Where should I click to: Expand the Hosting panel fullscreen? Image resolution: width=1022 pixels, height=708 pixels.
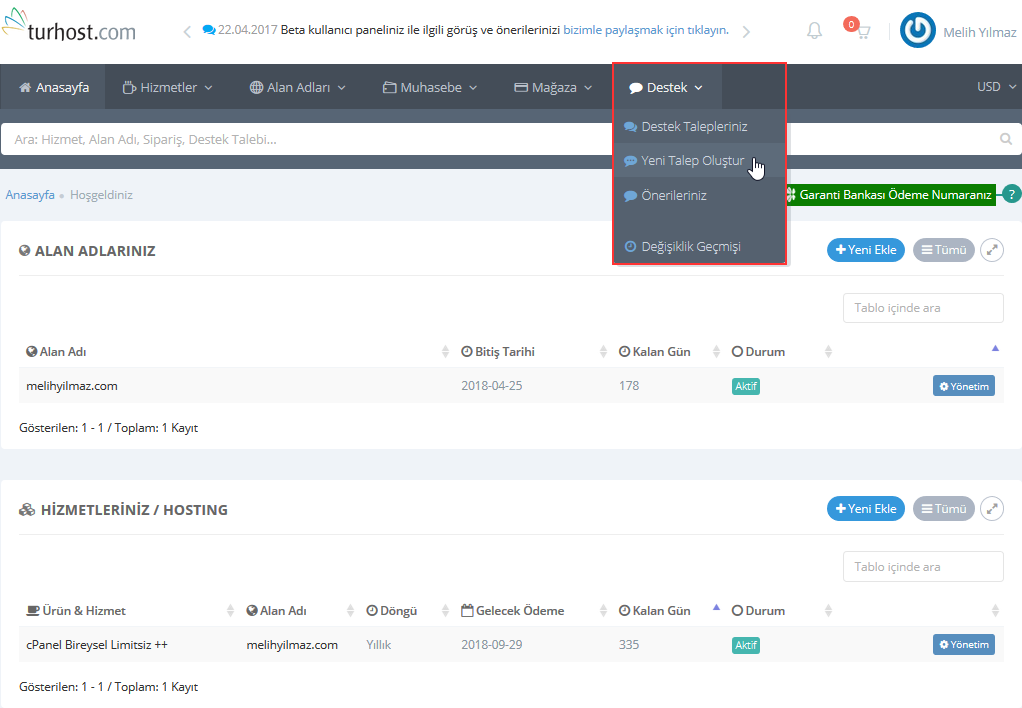point(991,509)
